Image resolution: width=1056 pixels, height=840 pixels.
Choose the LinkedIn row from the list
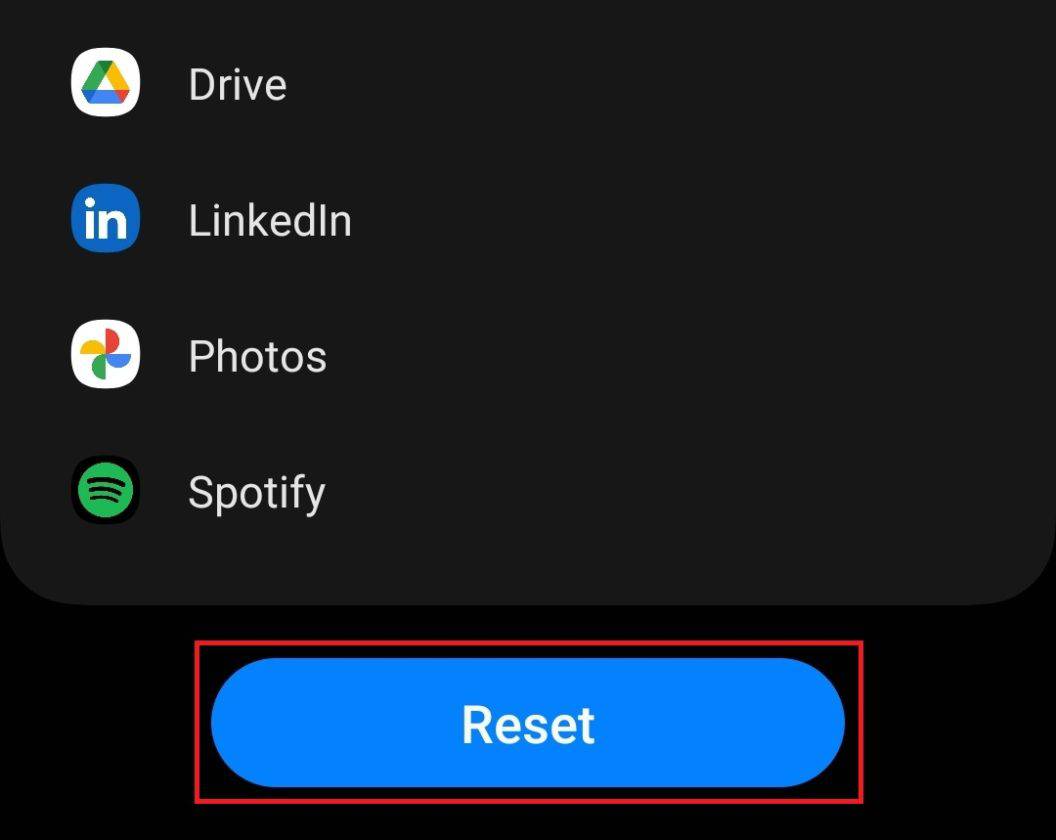300,219
